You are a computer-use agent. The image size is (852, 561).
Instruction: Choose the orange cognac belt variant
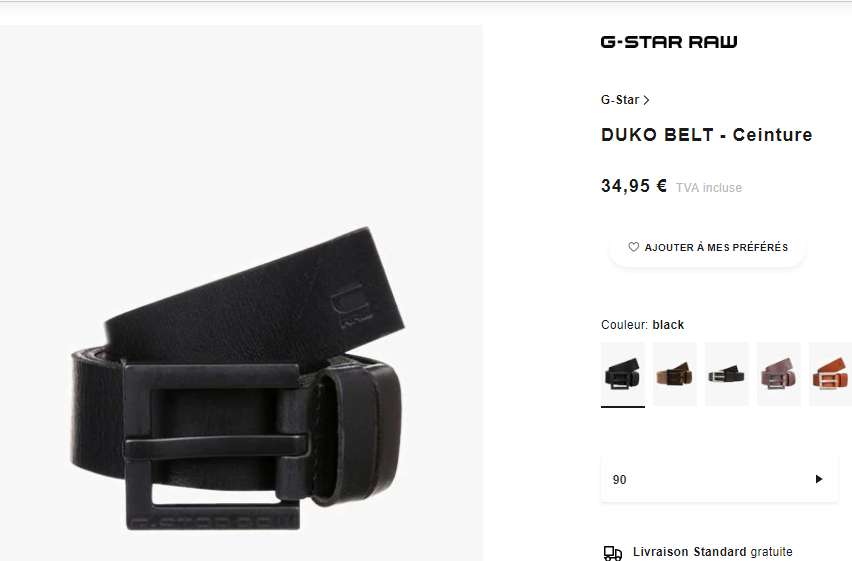tap(830, 374)
